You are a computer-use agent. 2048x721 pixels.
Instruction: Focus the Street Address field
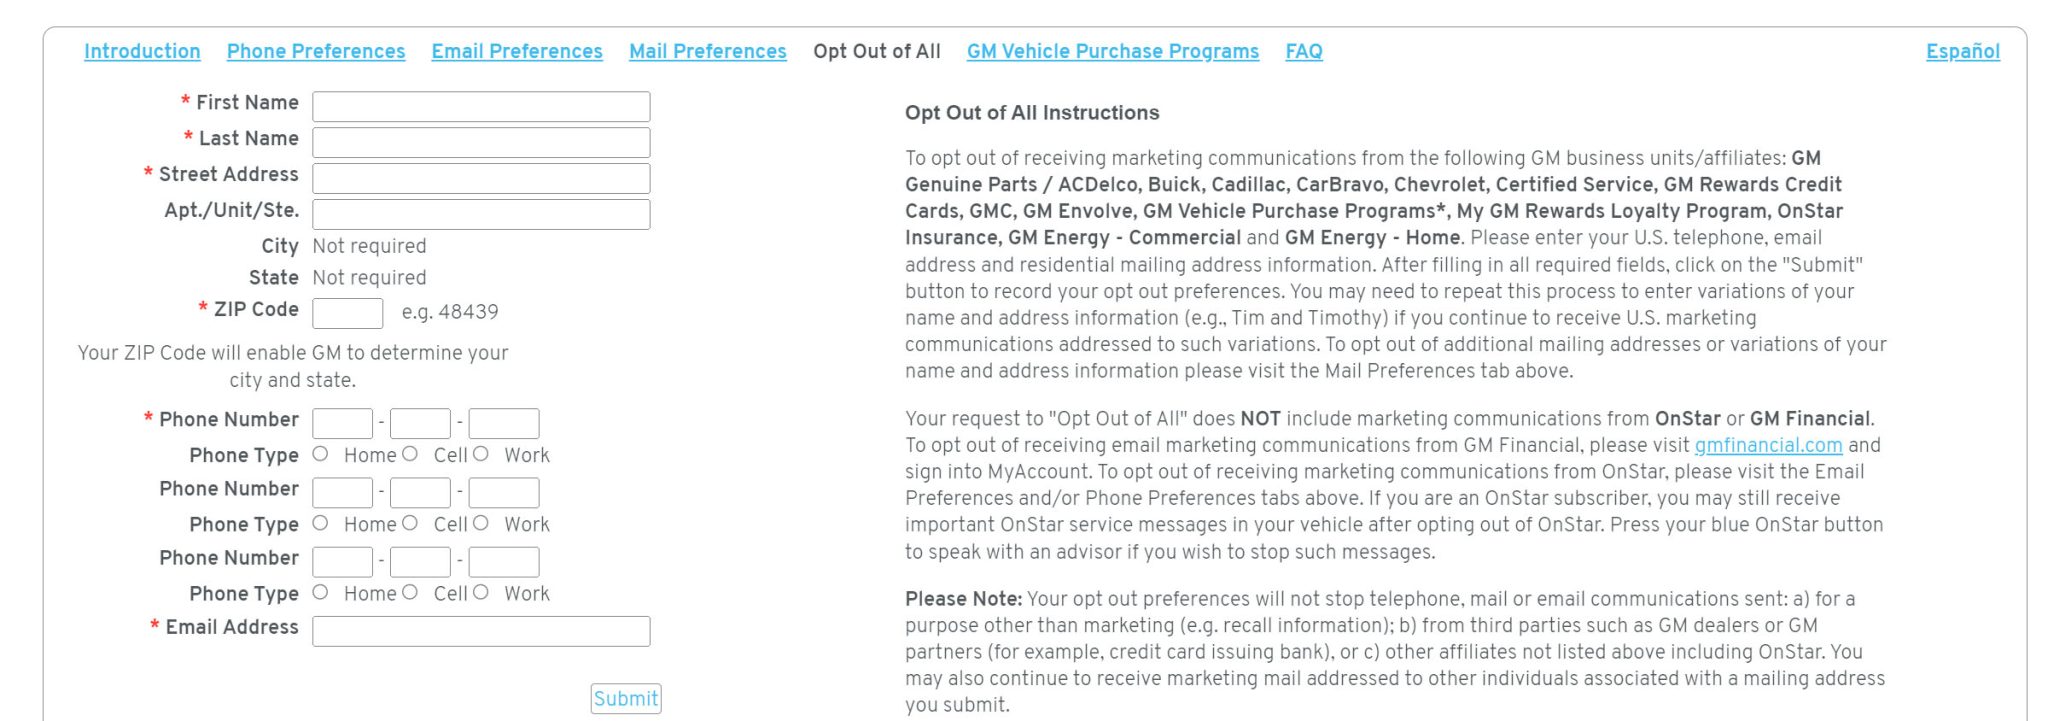pos(480,177)
